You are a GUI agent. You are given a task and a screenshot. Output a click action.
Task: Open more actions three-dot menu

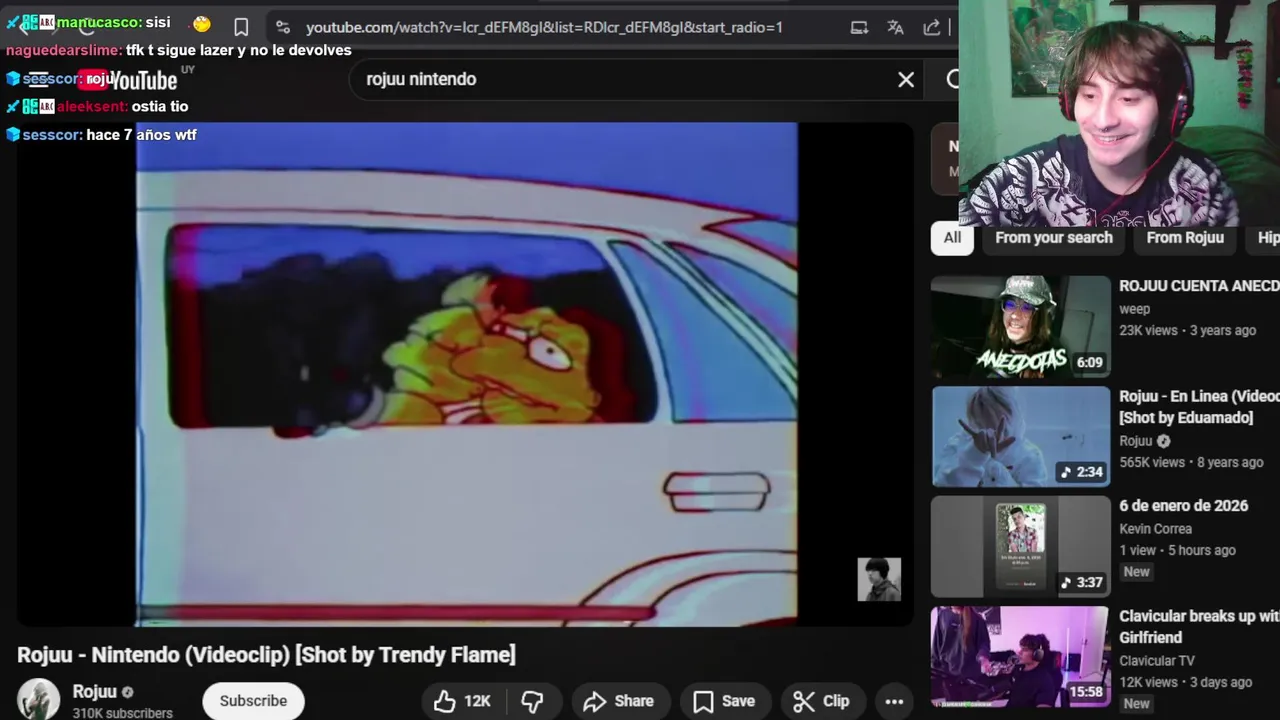[x=894, y=701]
